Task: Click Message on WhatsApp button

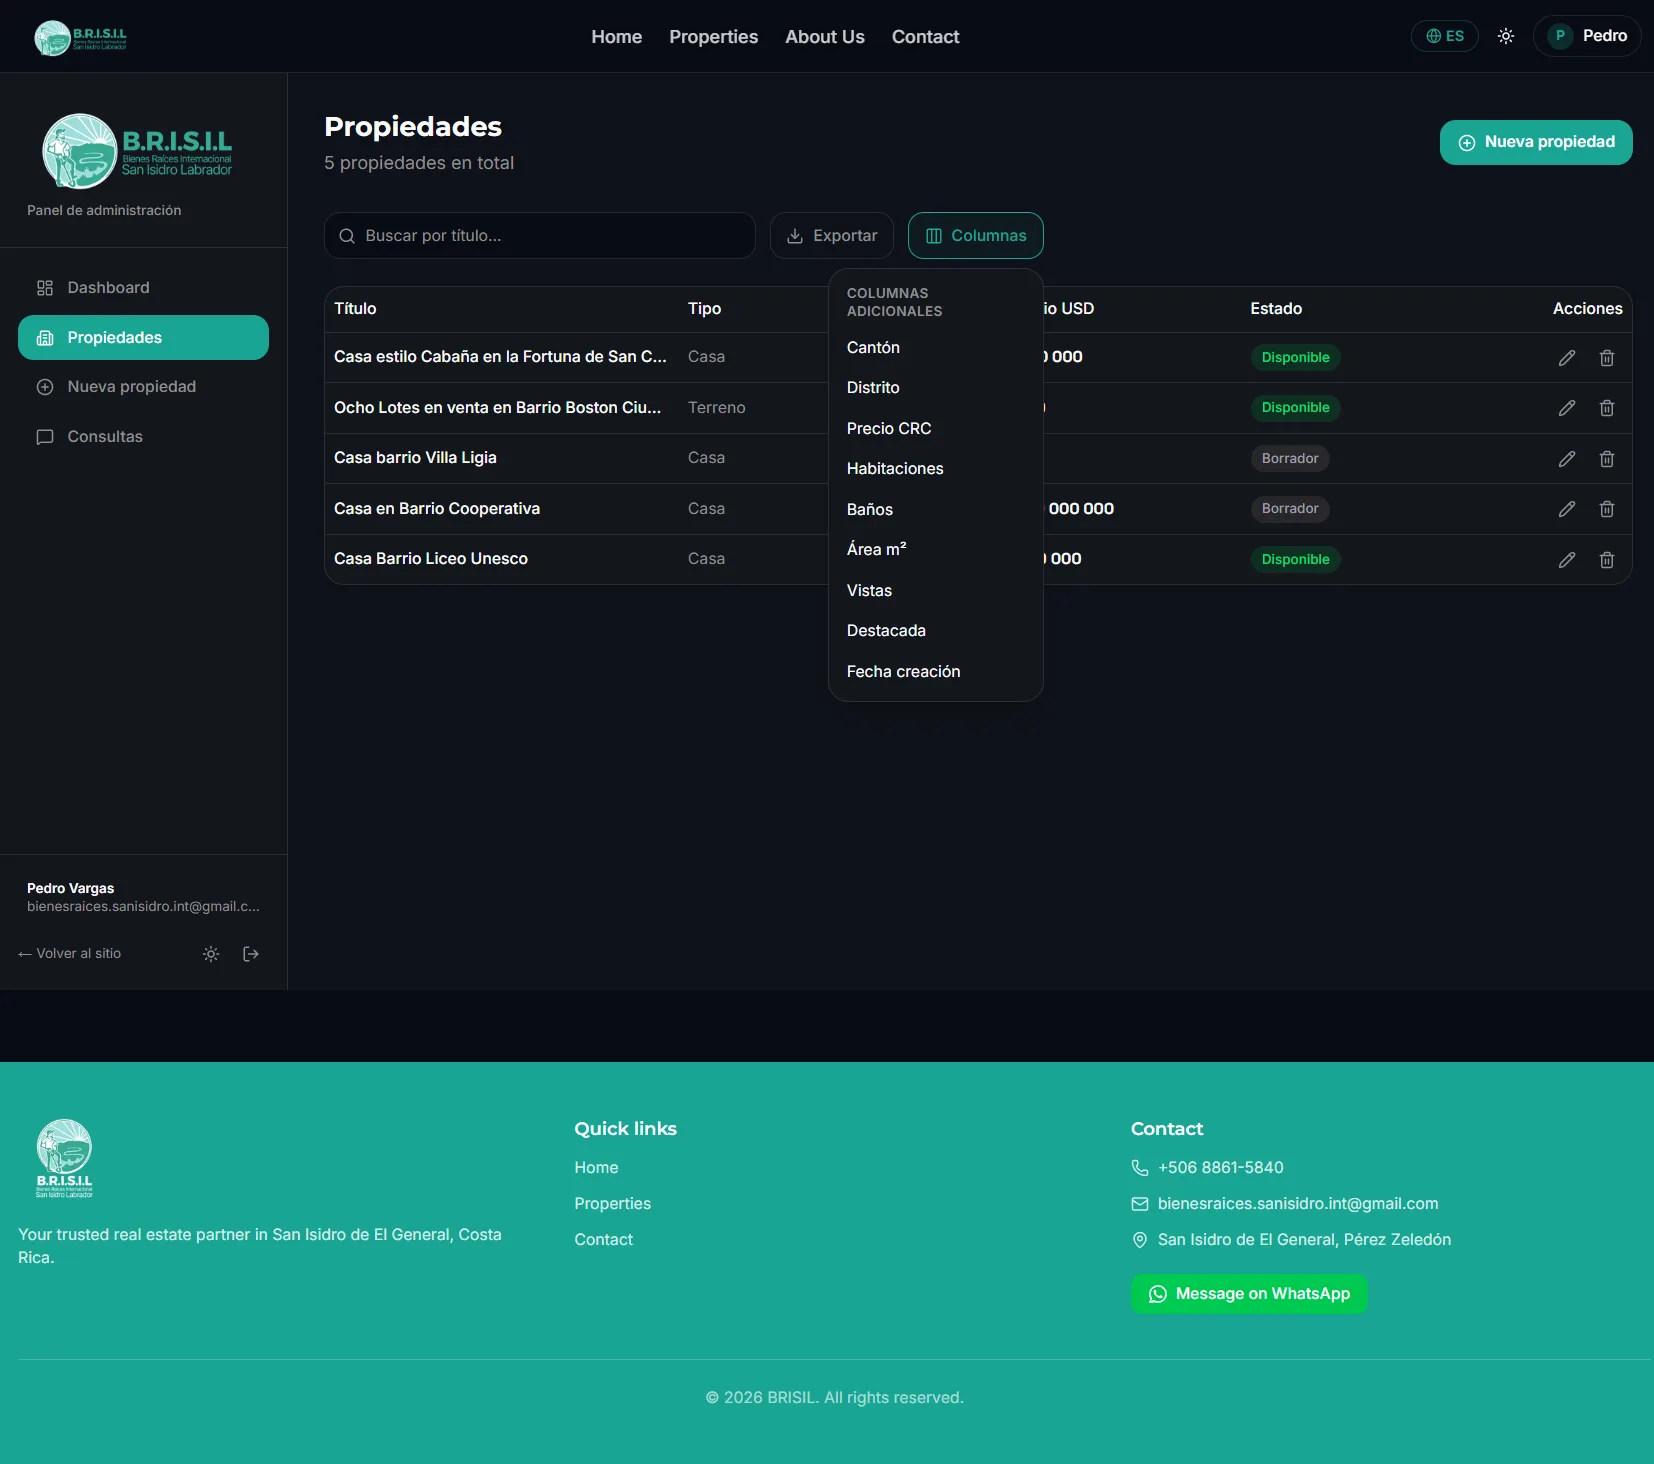Action: point(1249,1294)
